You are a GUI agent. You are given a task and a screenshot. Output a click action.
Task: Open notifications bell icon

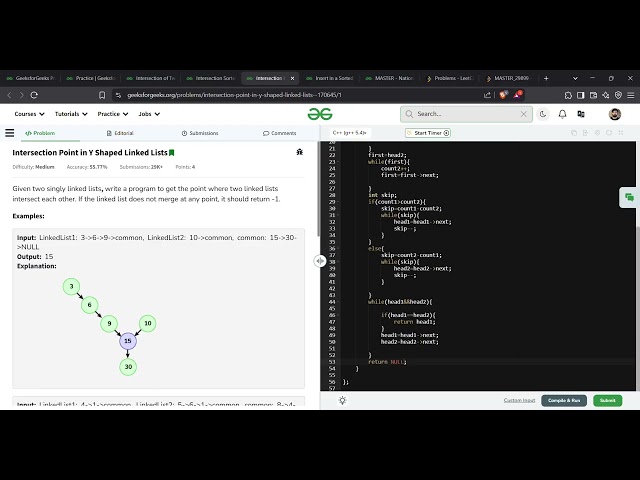pos(562,114)
